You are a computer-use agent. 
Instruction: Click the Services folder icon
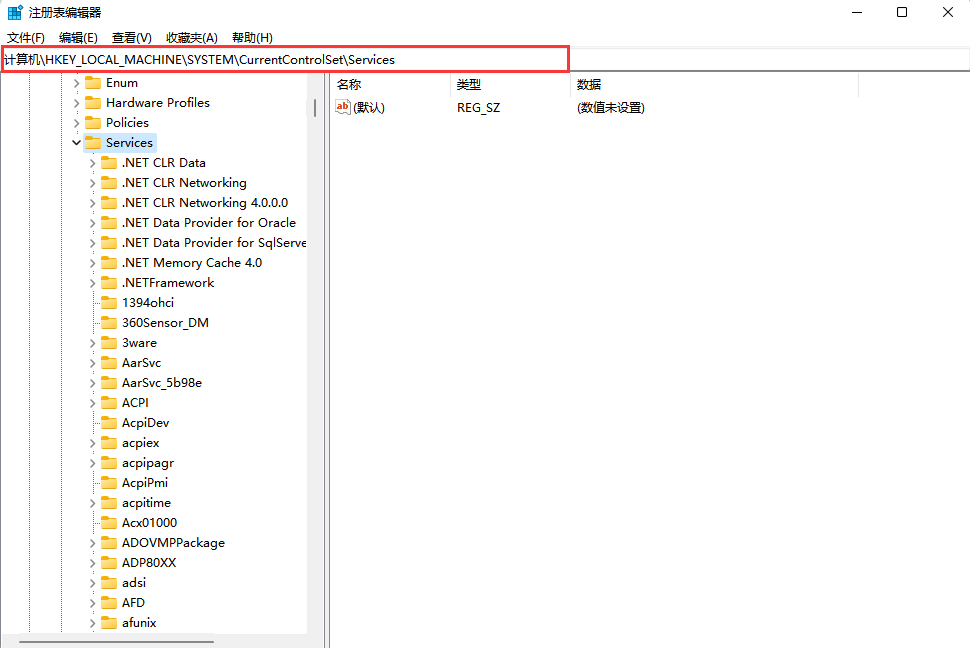(x=93, y=142)
